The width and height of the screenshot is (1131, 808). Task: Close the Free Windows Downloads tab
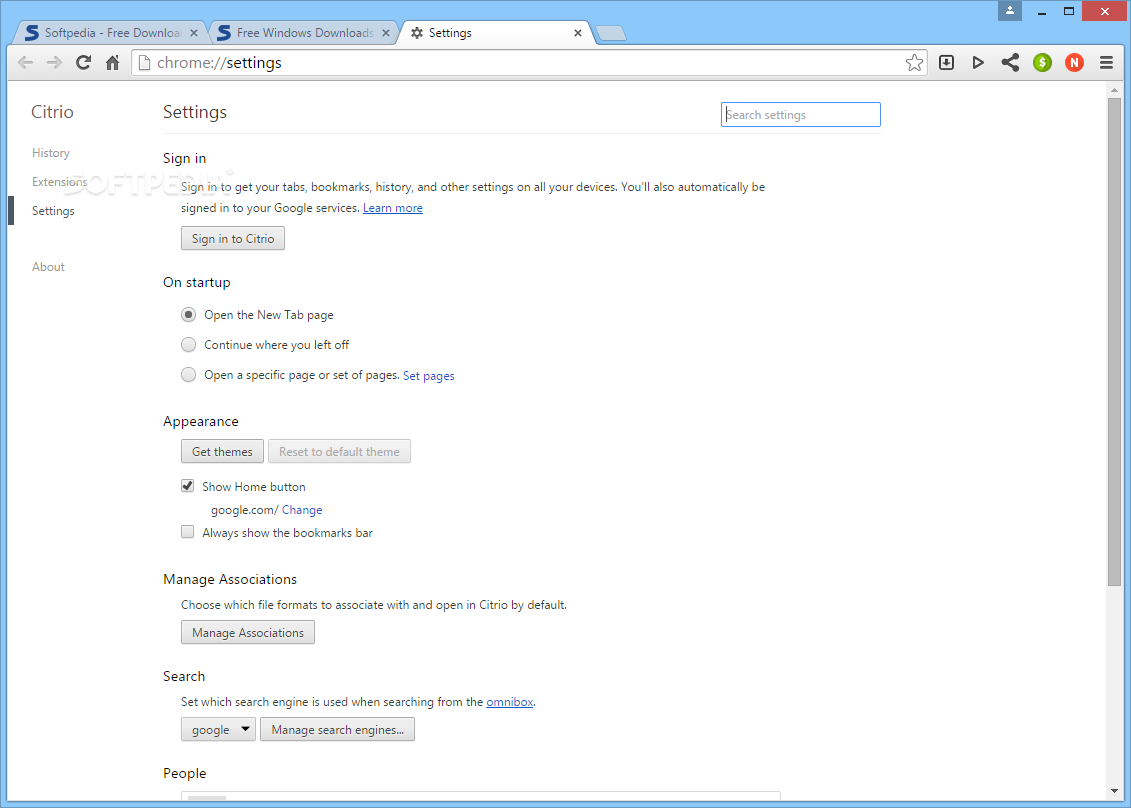point(386,33)
